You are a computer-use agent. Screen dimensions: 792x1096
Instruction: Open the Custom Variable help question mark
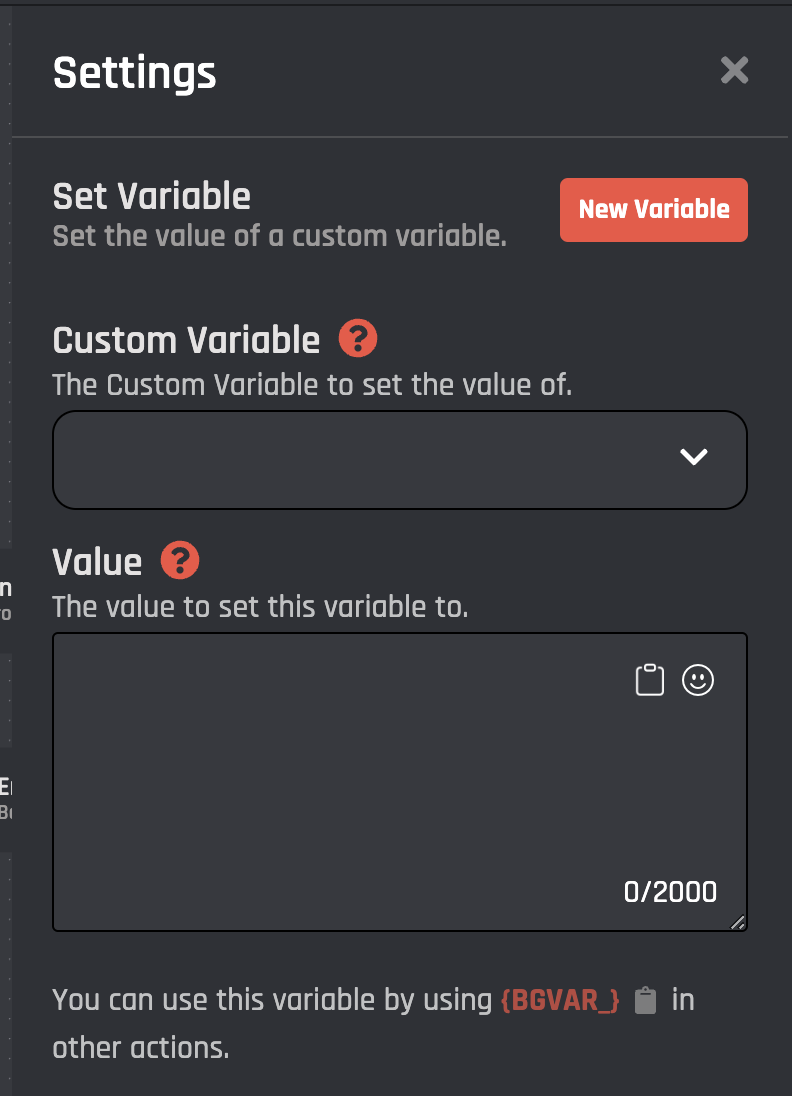coord(358,339)
